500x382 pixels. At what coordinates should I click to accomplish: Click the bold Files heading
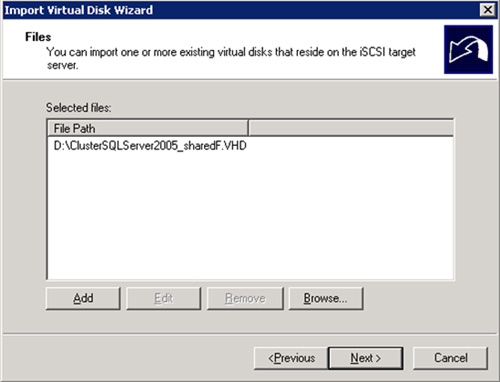click(38, 37)
